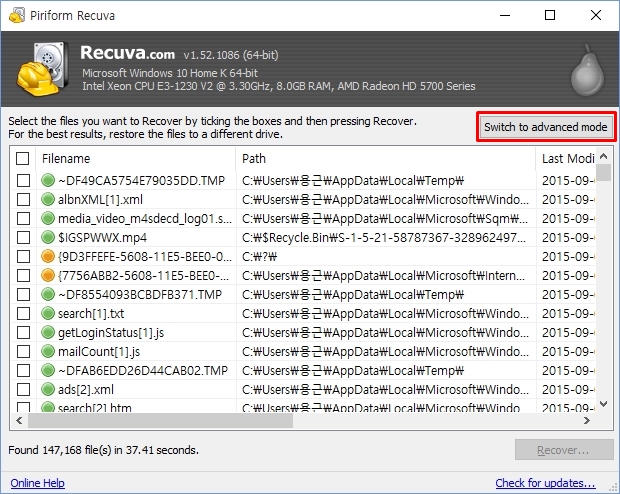Minimize the Piriform Recuva window
The height and width of the screenshot is (494, 620).
click(x=505, y=15)
